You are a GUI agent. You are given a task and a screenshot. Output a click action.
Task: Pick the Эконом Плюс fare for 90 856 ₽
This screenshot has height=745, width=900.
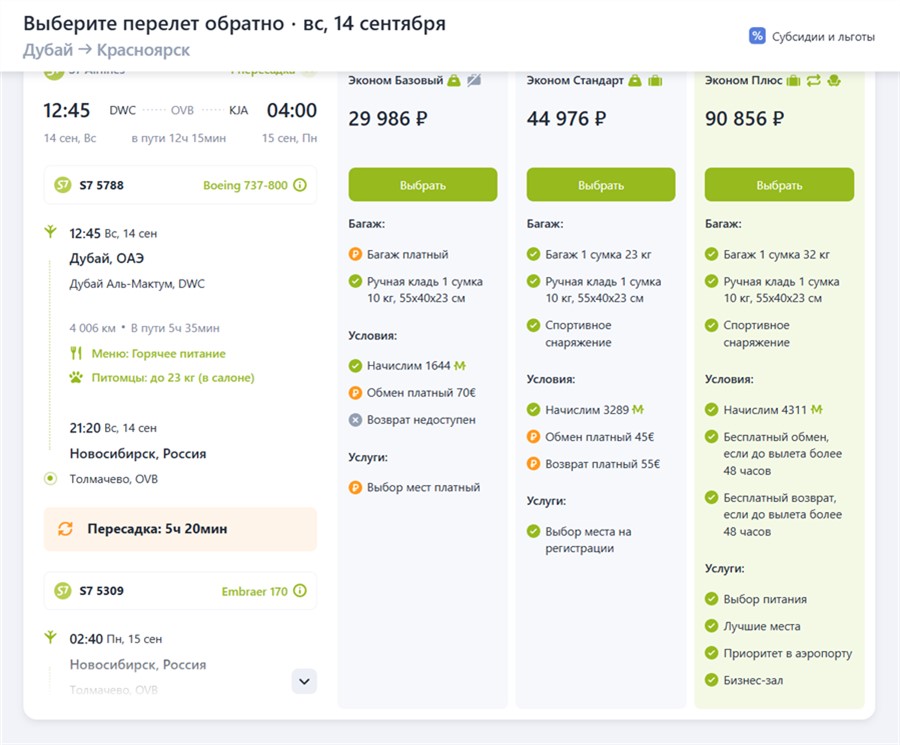[779, 185]
